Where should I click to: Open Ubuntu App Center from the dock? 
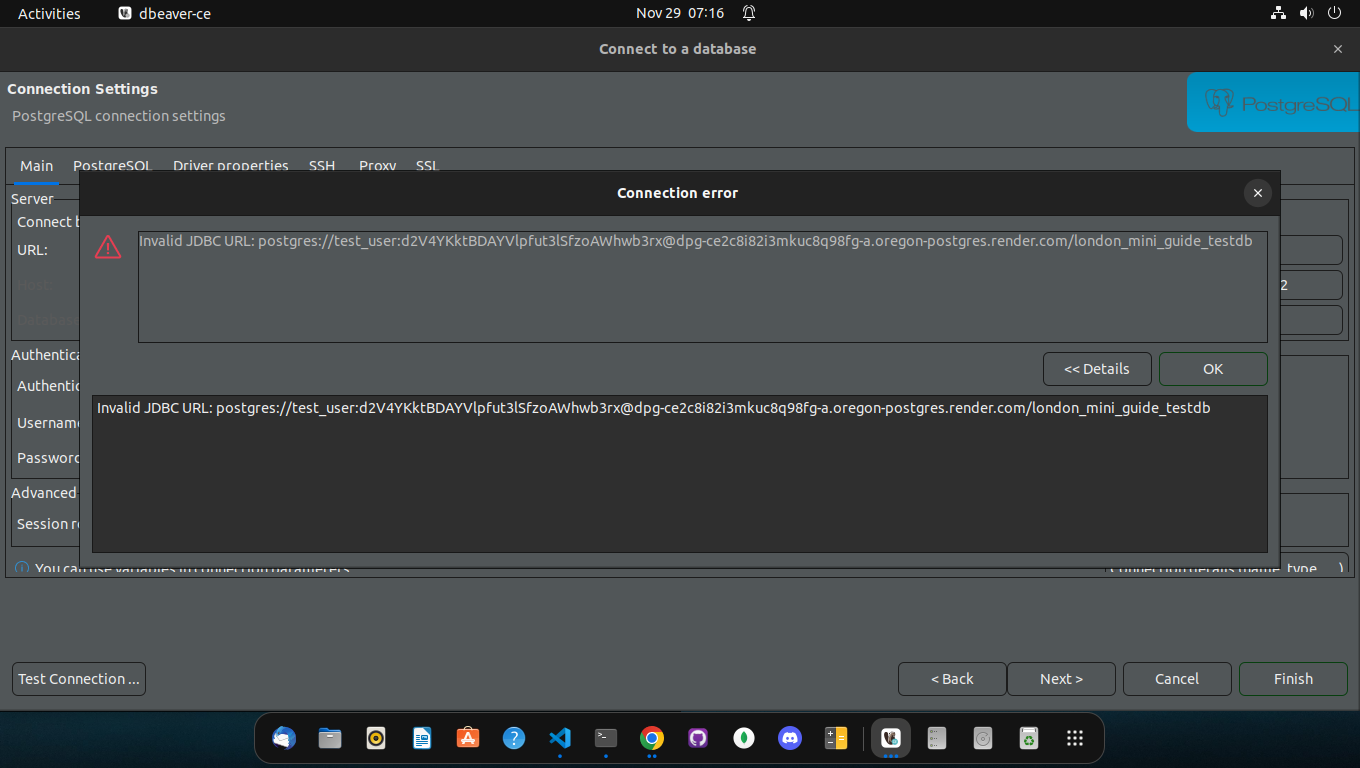click(468, 738)
